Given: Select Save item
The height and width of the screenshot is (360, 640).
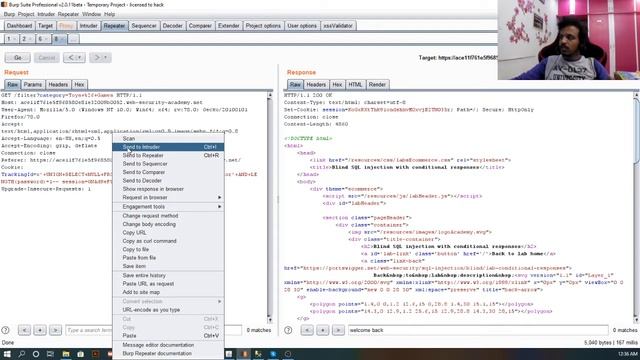Looking at the screenshot, I should [x=168, y=266].
